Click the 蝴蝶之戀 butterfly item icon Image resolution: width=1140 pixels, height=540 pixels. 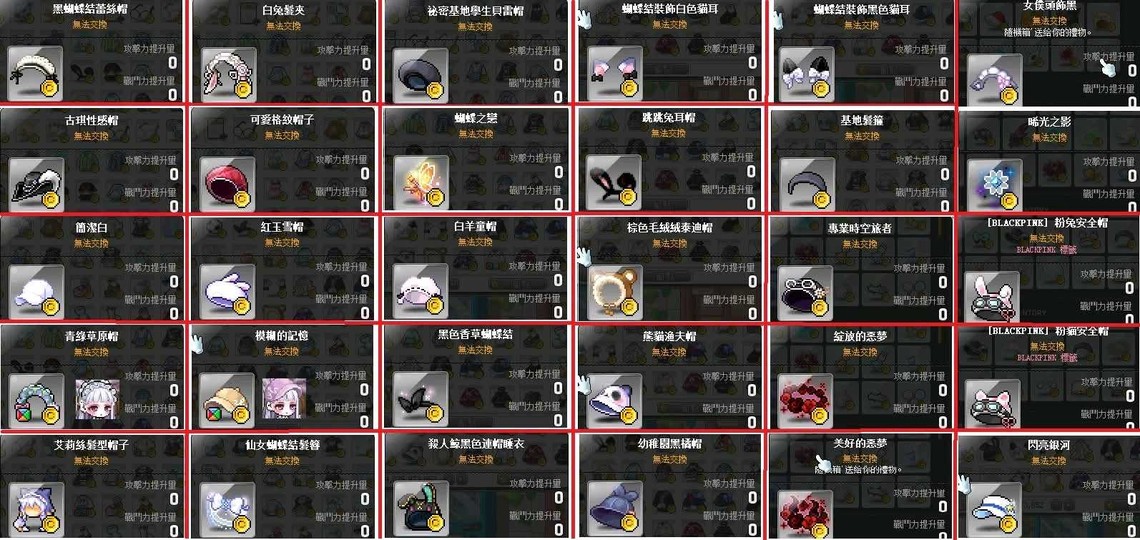pos(420,184)
